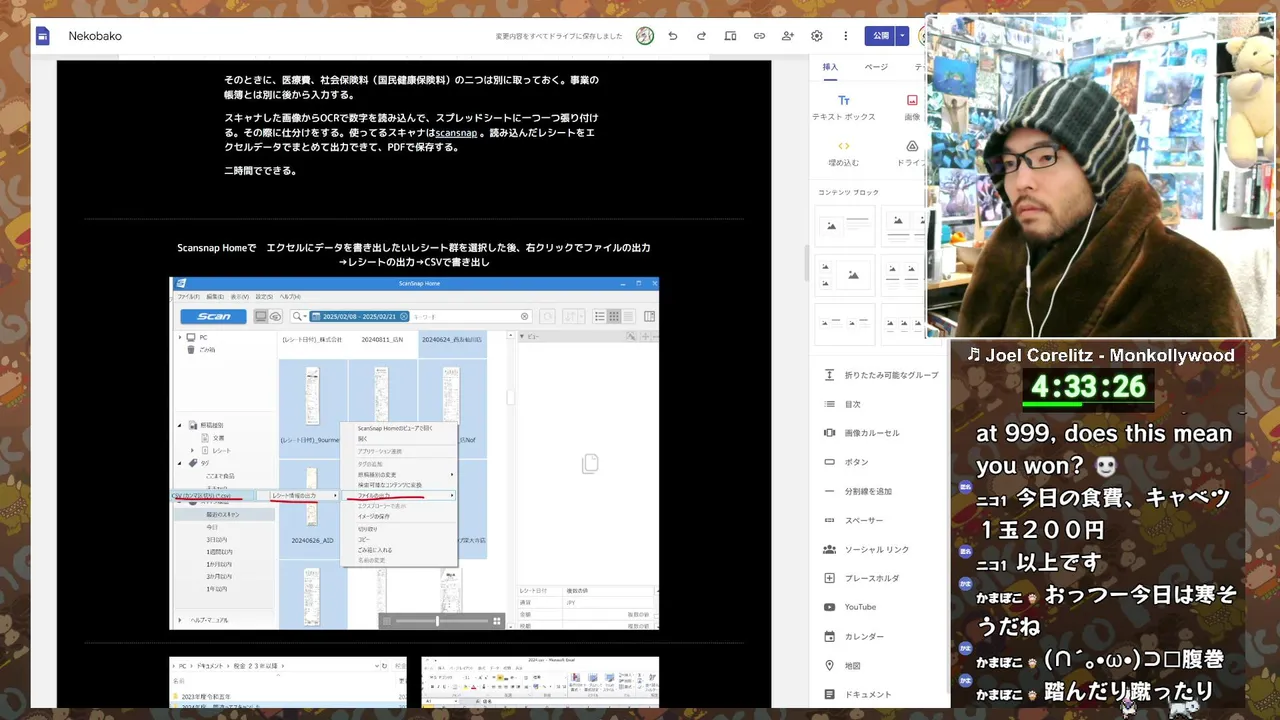This screenshot has height=720, width=1280.
Task: Expand the publish options dropdown arrow
Action: click(x=902, y=36)
